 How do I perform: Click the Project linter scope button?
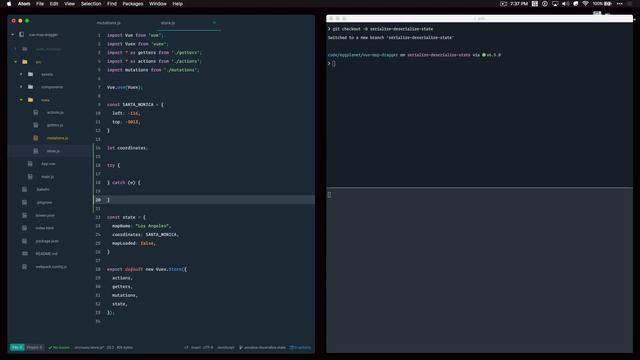coord(34,347)
